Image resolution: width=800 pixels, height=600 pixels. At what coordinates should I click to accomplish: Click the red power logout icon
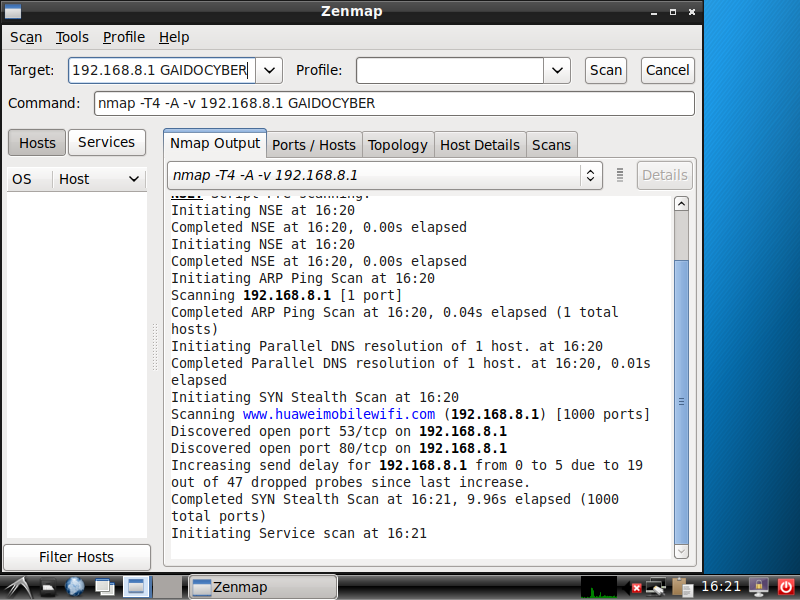coord(785,587)
